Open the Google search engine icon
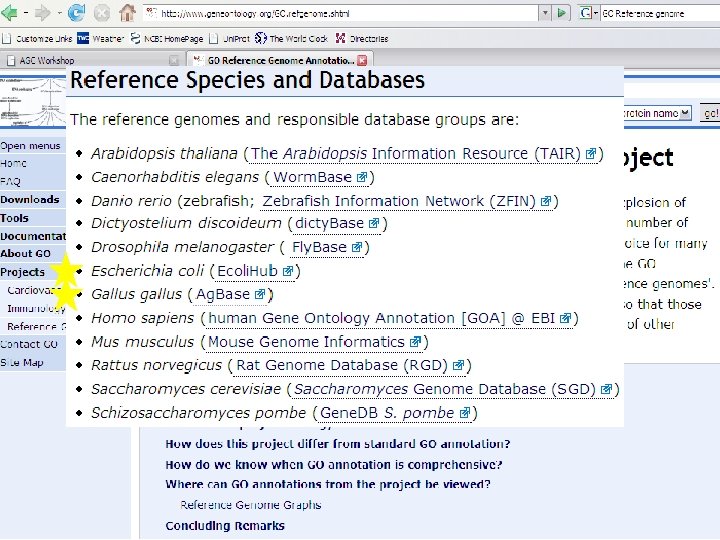 pyautogui.click(x=585, y=13)
